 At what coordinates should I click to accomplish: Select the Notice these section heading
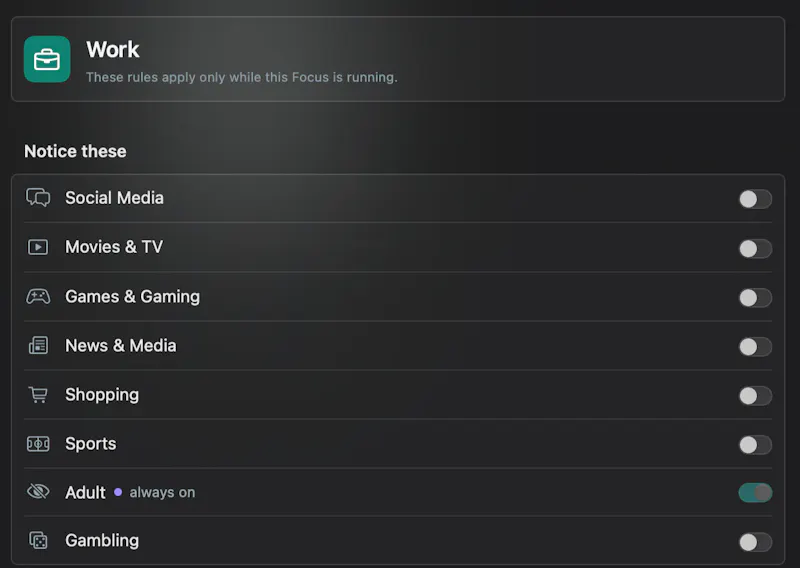coord(75,151)
